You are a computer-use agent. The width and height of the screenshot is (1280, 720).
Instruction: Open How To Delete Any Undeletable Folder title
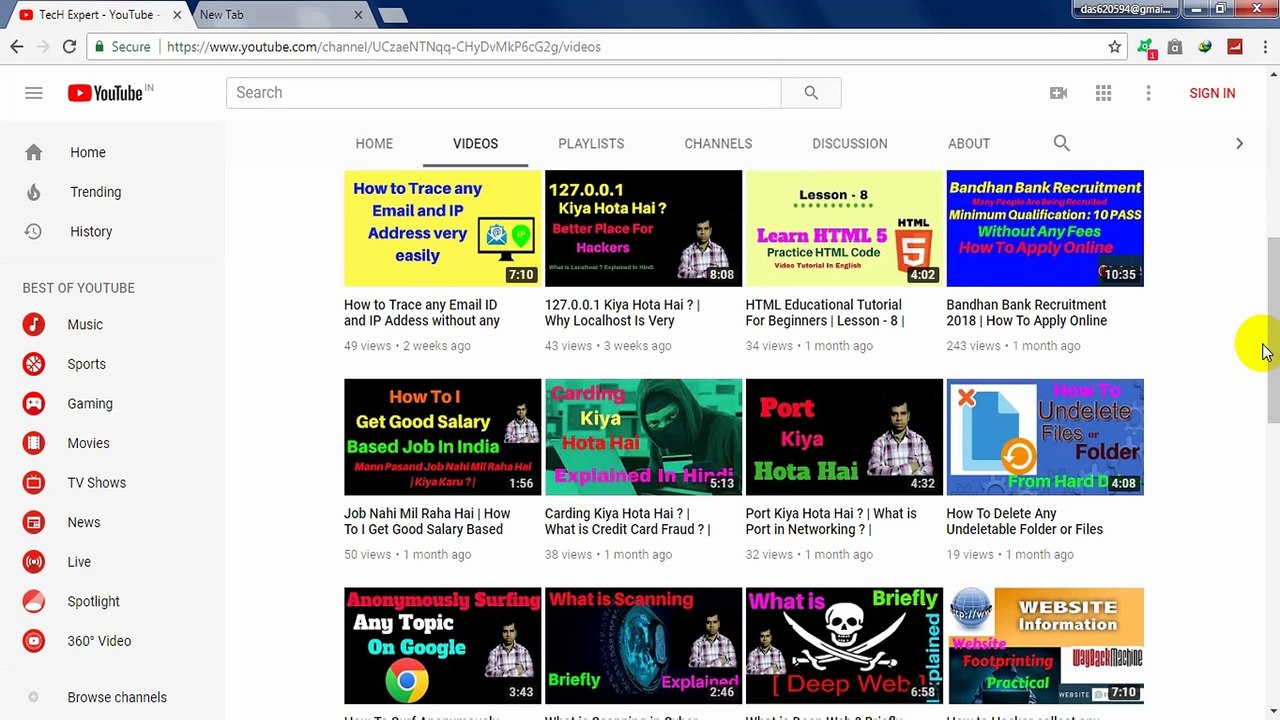1025,521
